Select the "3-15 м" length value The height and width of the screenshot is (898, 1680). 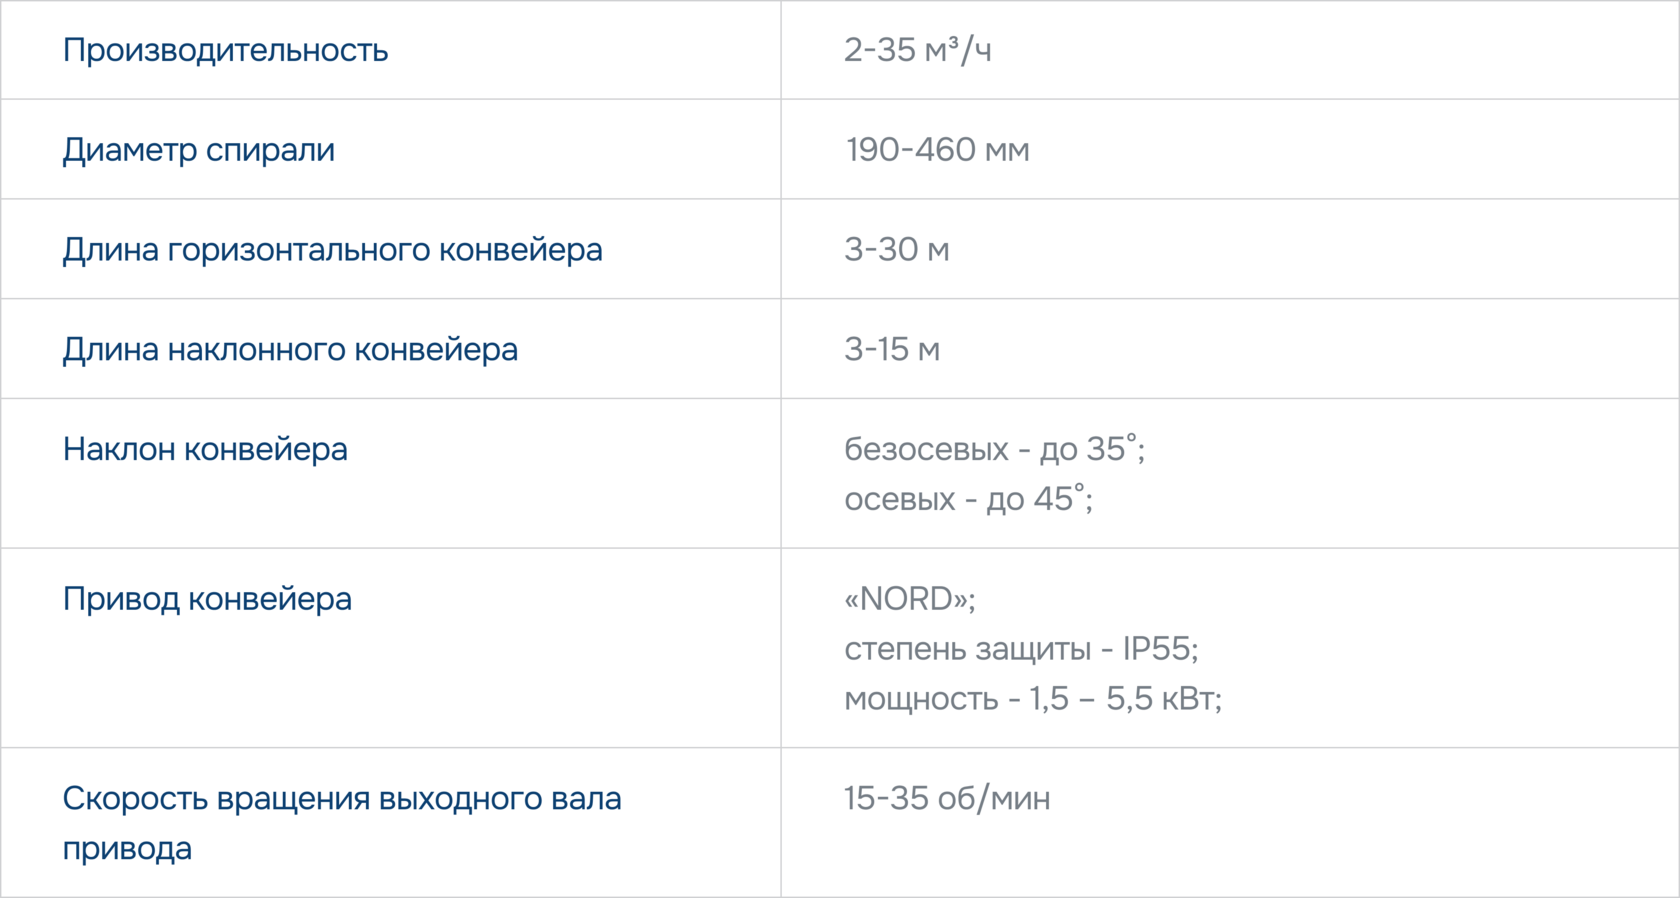click(x=891, y=350)
